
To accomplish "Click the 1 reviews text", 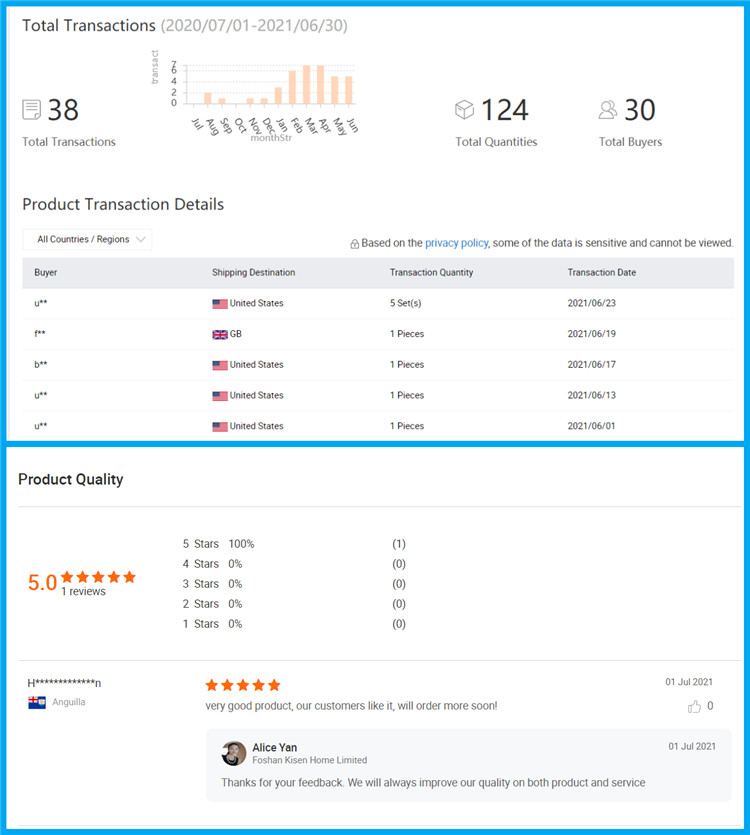I will pos(83,592).
